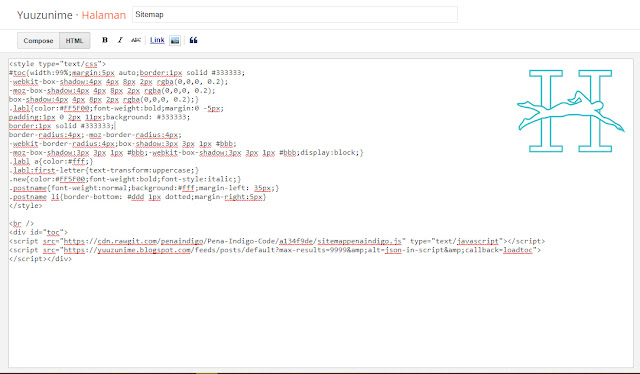This screenshot has height=374, width=640.
Task: Click the yuuzunime.blogspot.com feed URL
Action: 298,250
